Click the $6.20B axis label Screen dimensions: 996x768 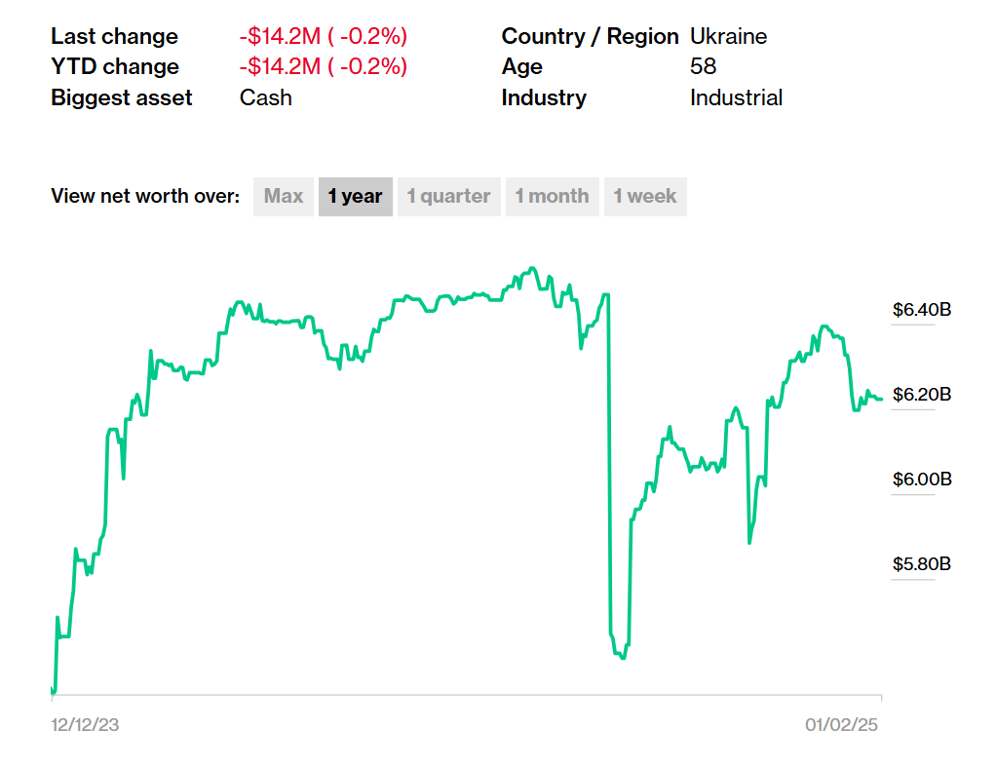pos(921,394)
